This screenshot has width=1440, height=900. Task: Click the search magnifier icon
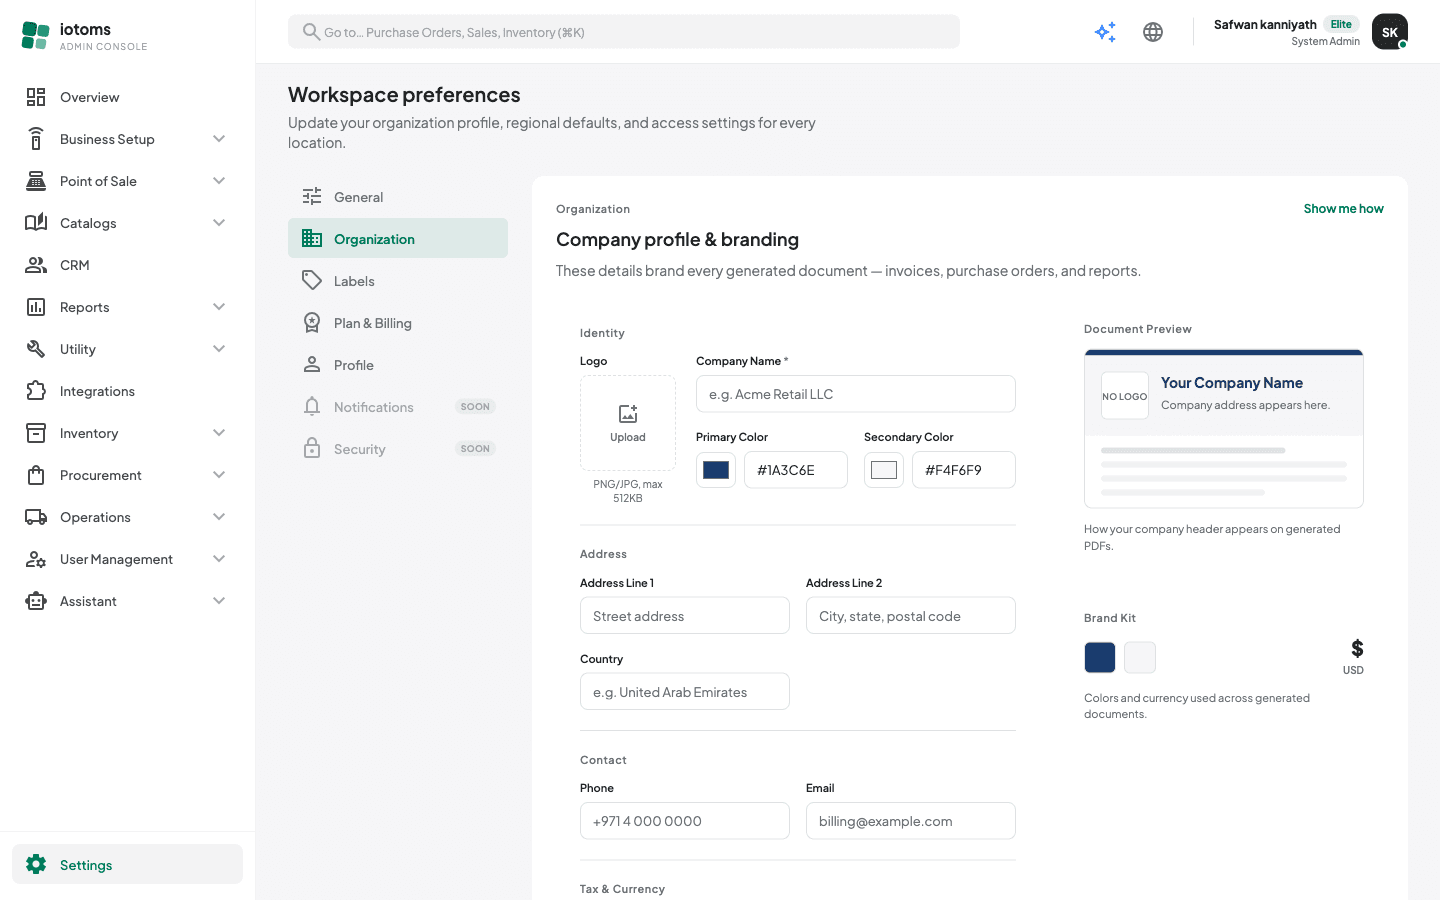point(311,32)
